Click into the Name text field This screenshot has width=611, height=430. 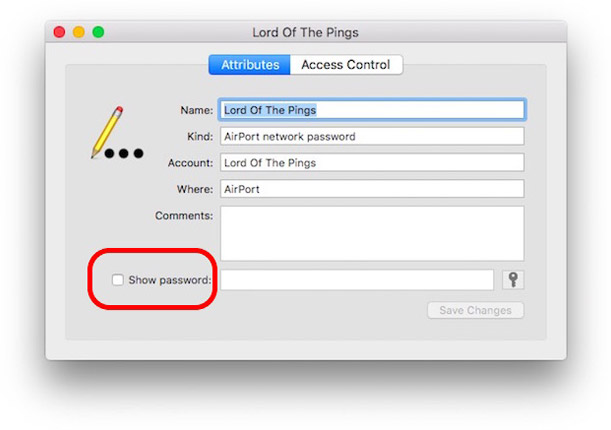tap(372, 110)
